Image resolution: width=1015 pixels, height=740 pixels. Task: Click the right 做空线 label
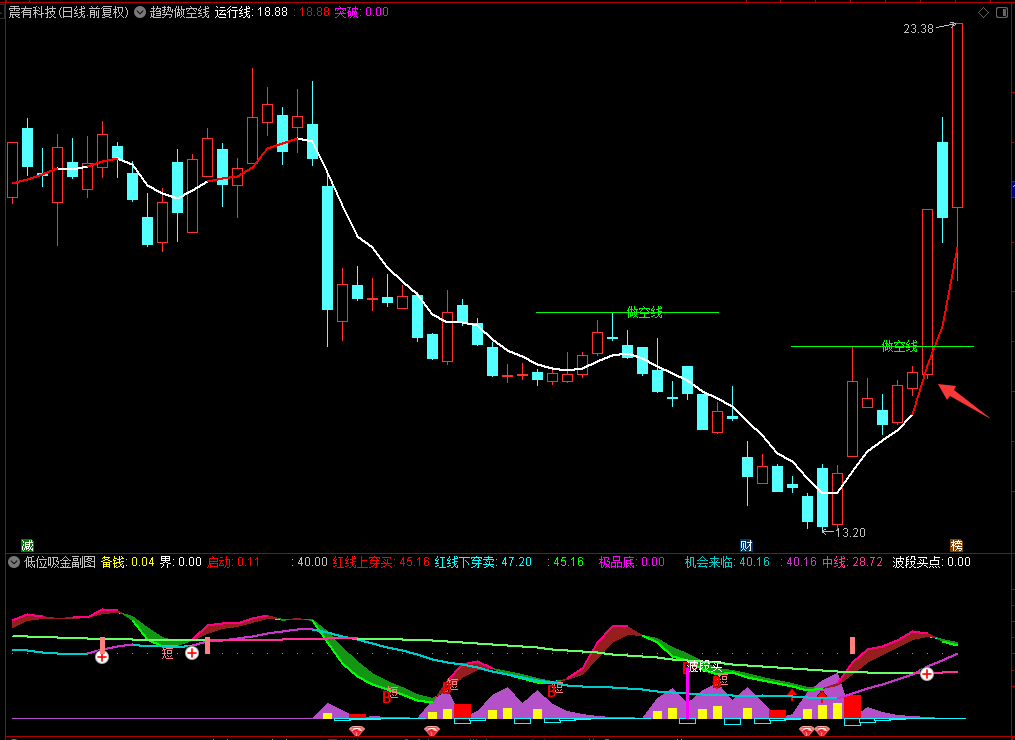click(x=900, y=346)
